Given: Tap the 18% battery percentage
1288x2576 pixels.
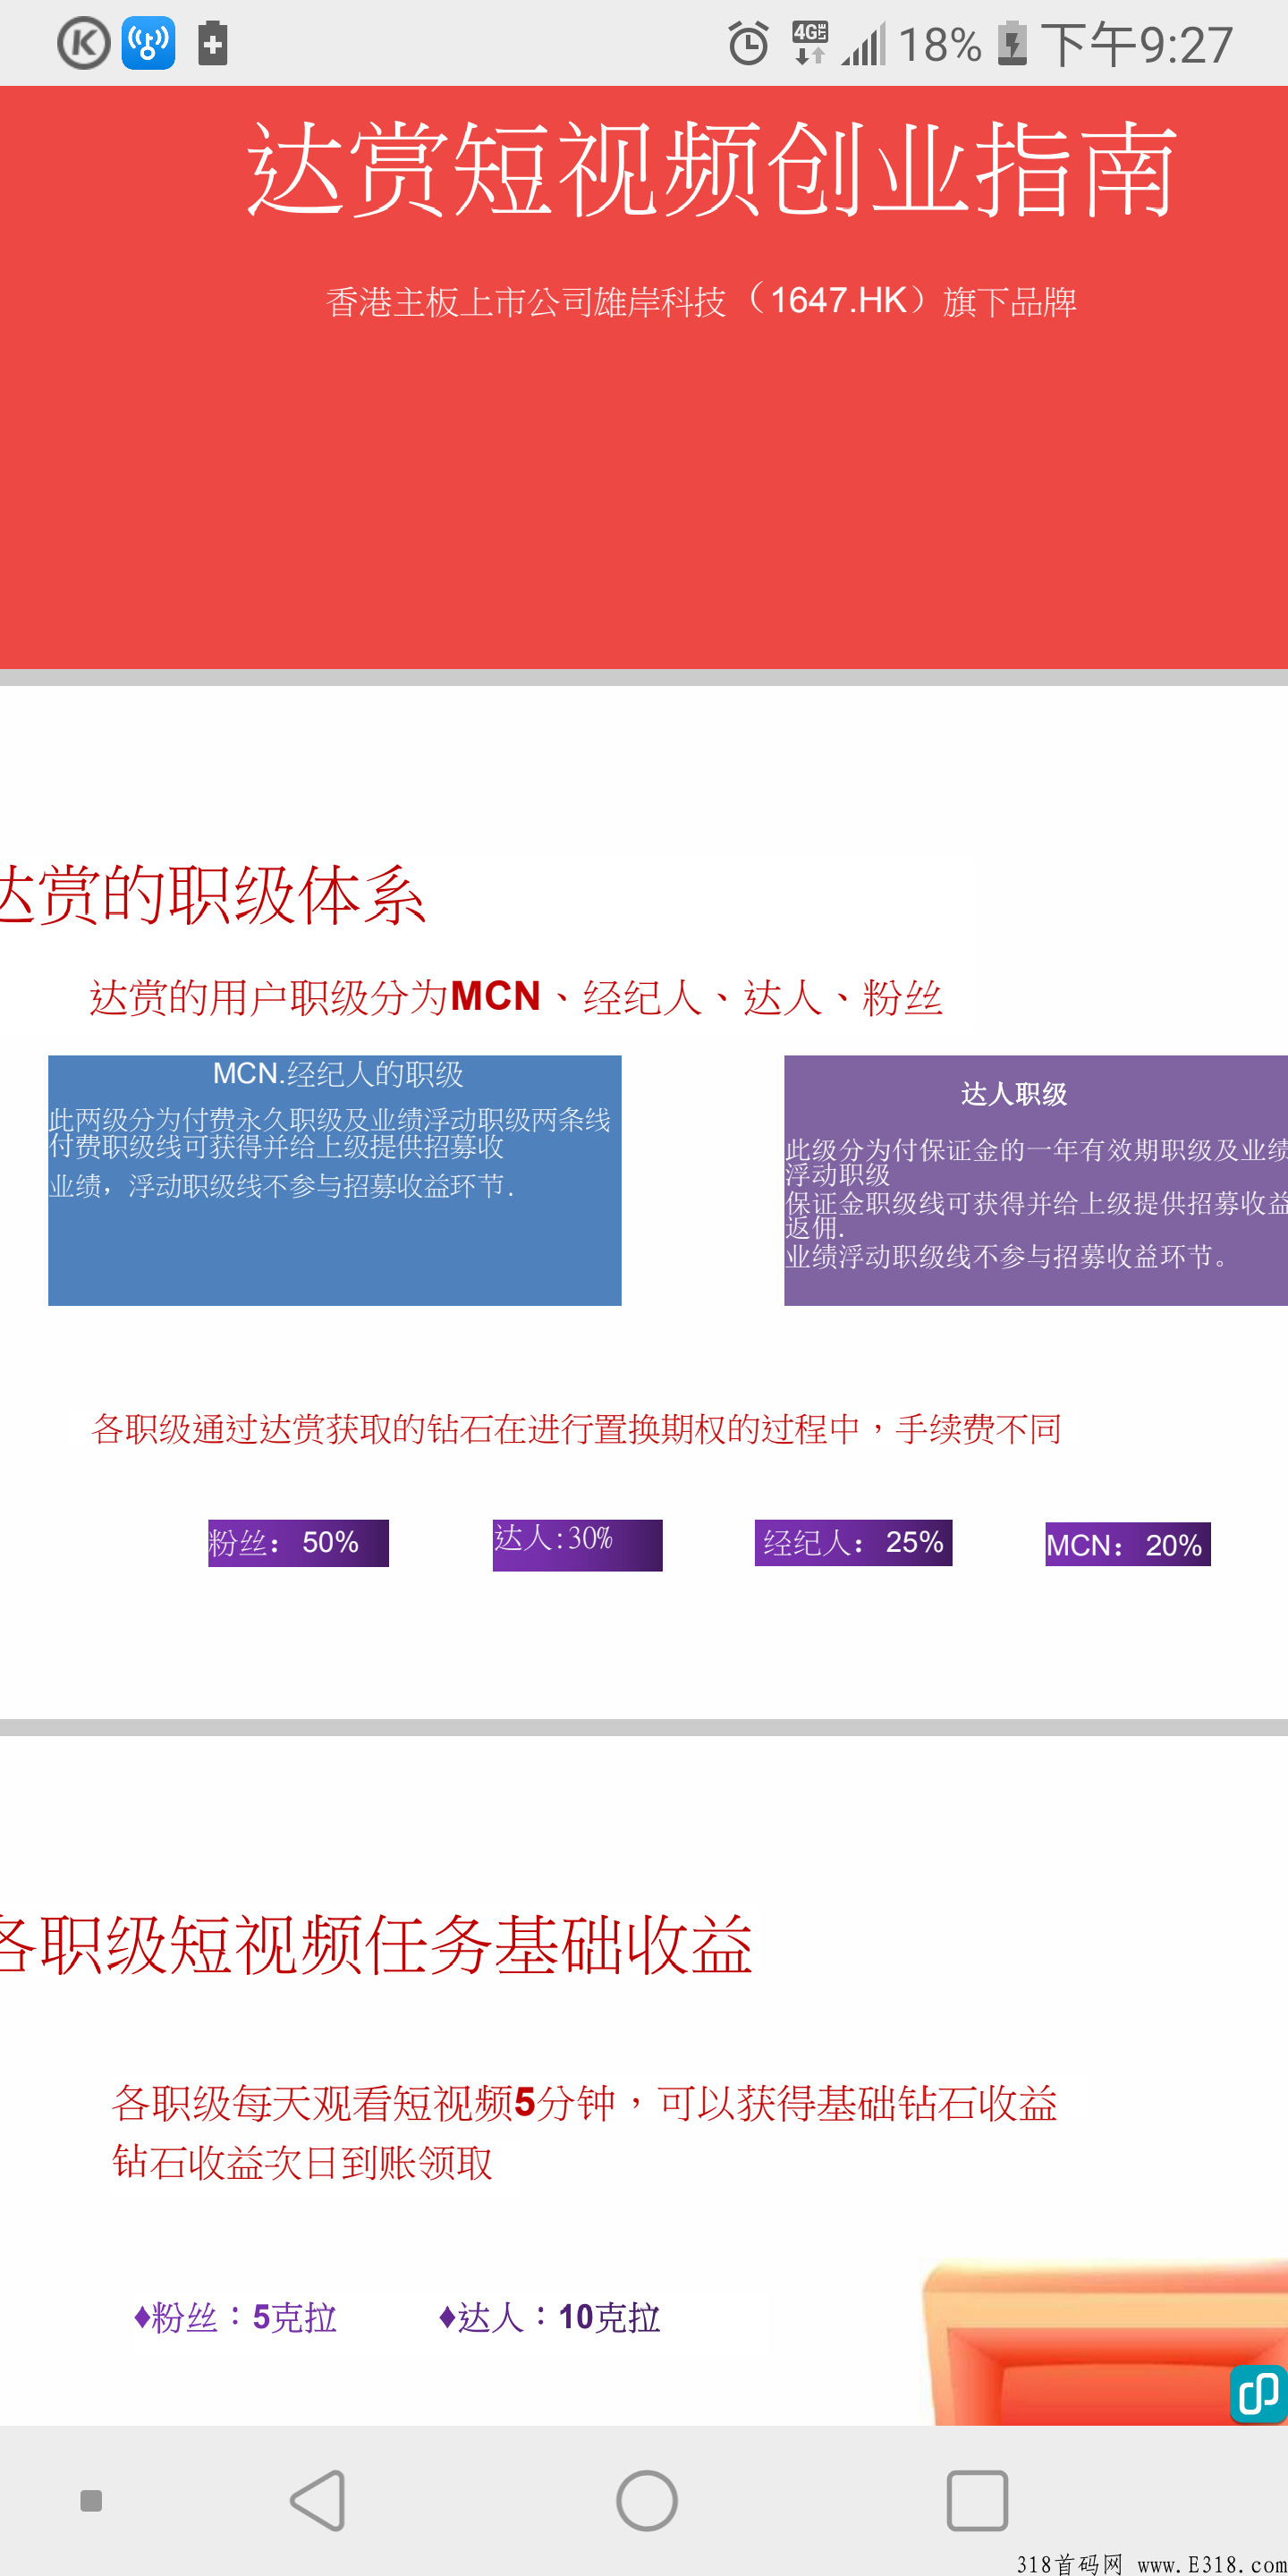Looking at the screenshot, I should pos(940,46).
